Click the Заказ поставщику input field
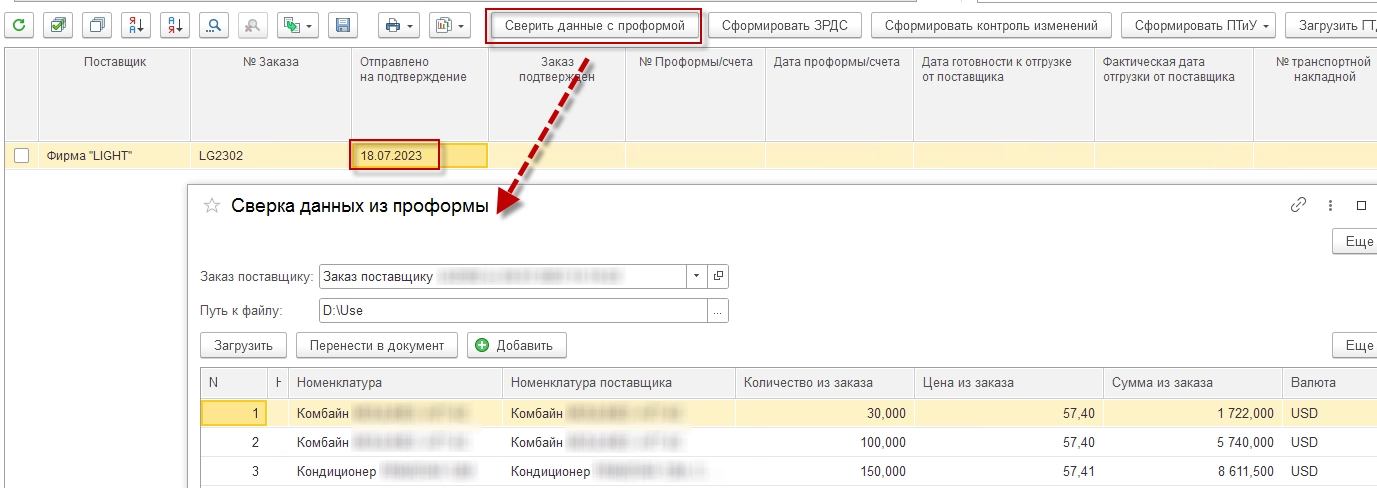Image resolution: width=1377 pixels, height=488 pixels. click(502, 277)
